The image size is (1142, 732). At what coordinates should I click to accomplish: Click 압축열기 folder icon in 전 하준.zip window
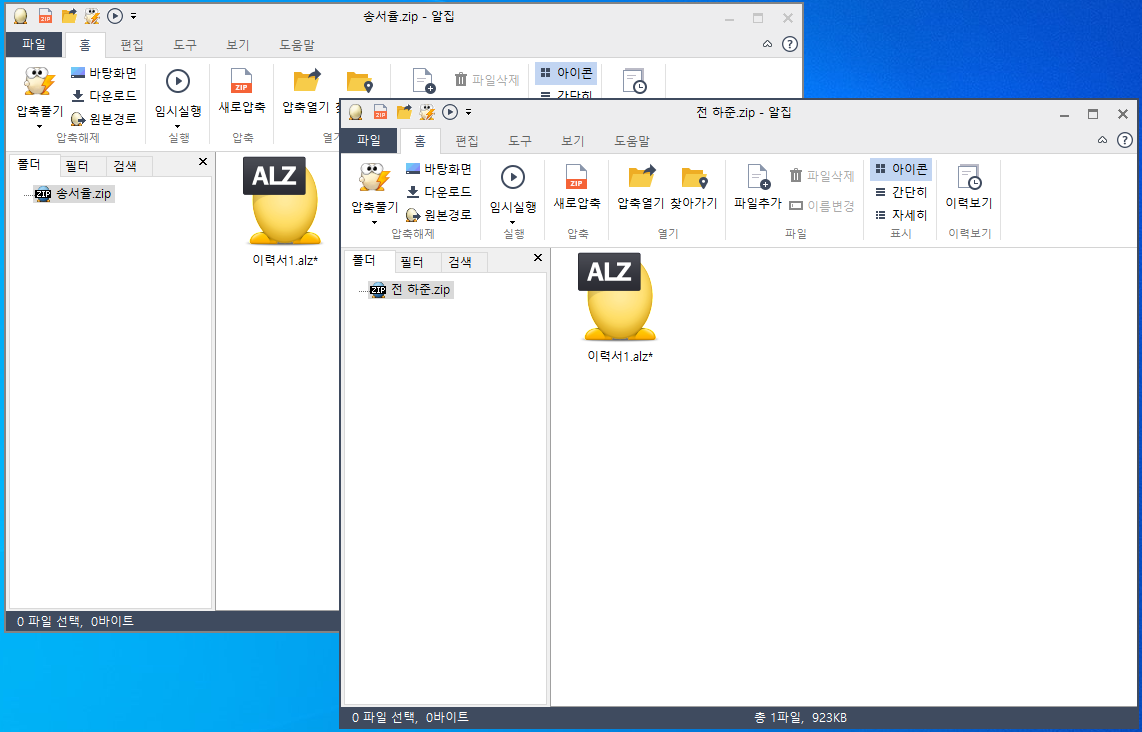(x=641, y=177)
